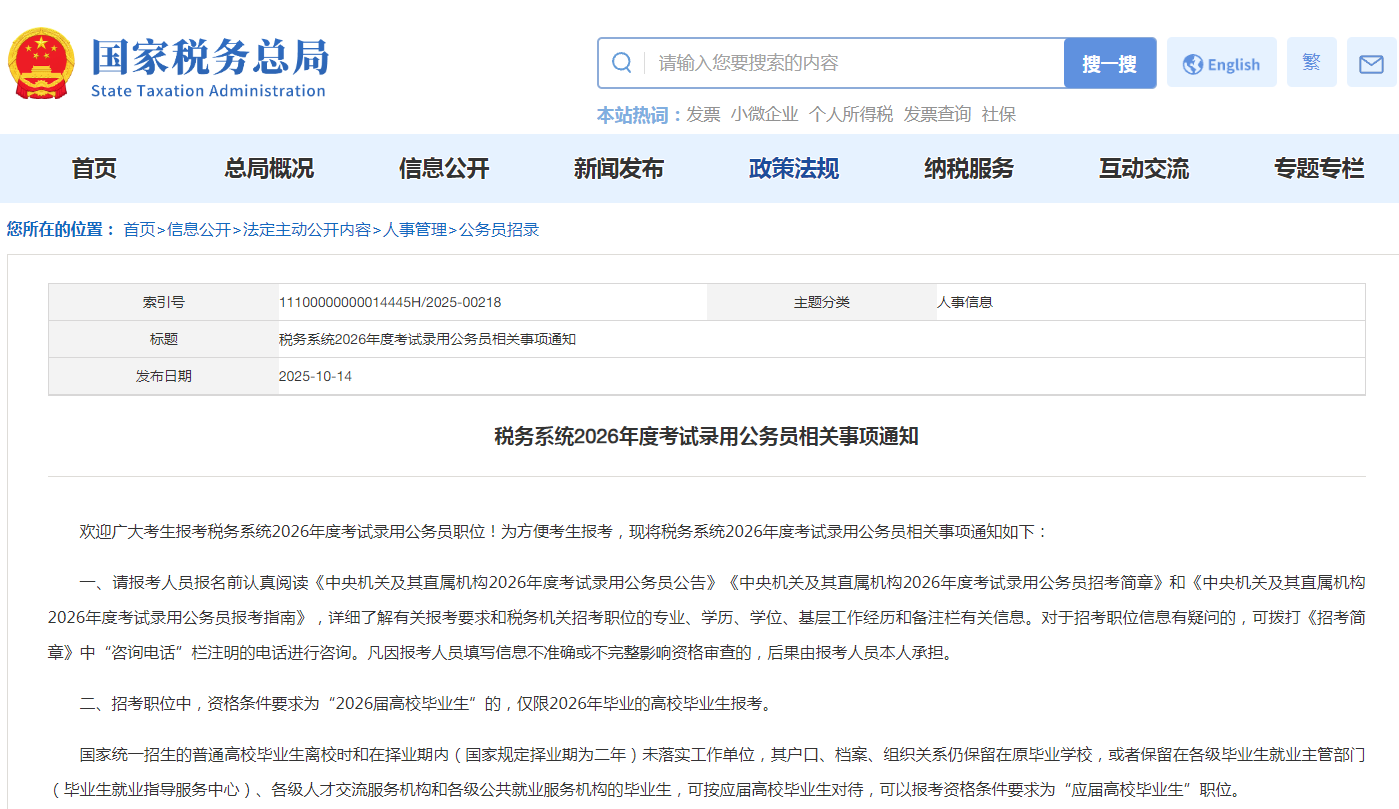Viewport: 1399px width, 809px height.
Task: Open the 总局概况 menu
Action: click(269, 169)
